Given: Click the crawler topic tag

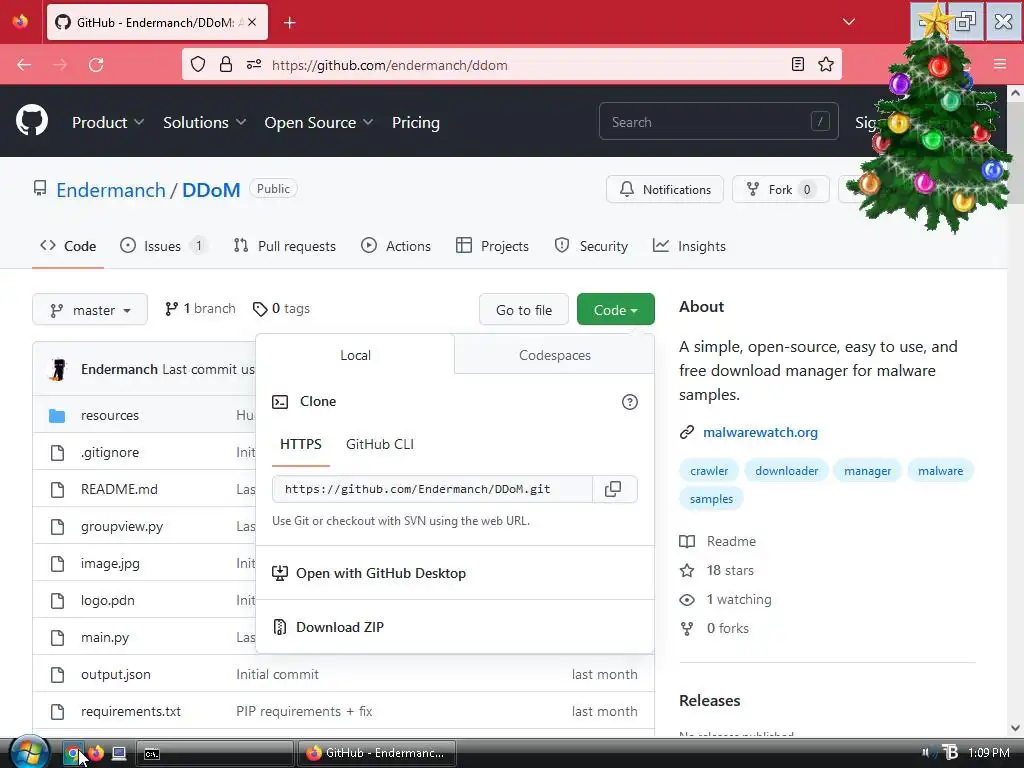Looking at the screenshot, I should pos(709,471).
